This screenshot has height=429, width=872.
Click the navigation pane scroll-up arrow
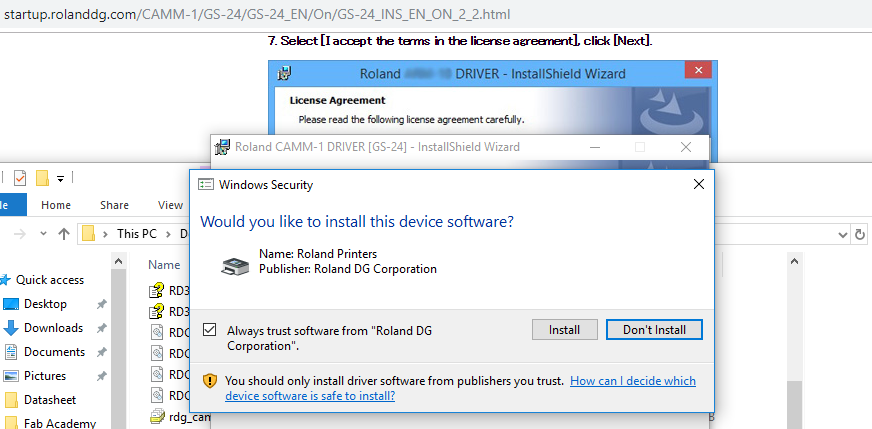[x=118, y=261]
